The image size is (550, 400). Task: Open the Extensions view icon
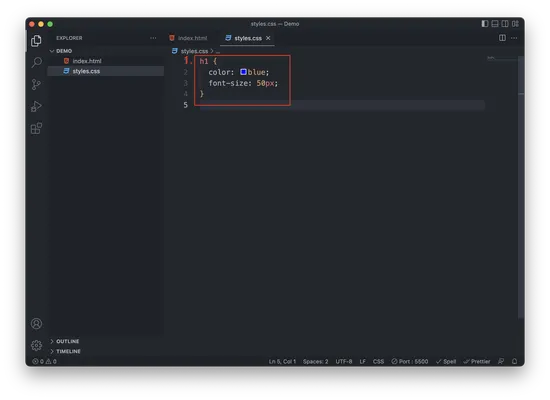click(36, 128)
